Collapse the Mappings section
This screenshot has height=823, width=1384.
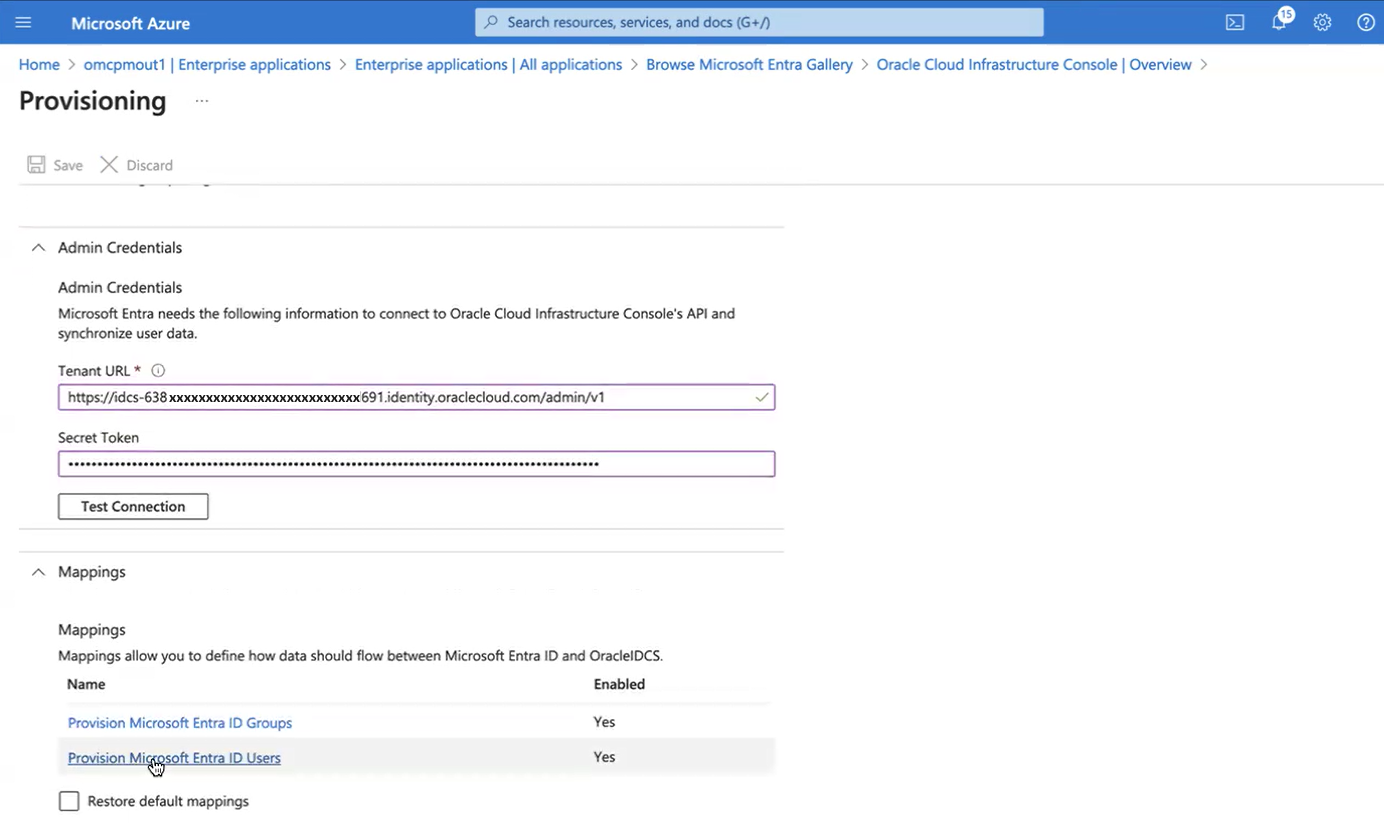pyautogui.click(x=37, y=571)
